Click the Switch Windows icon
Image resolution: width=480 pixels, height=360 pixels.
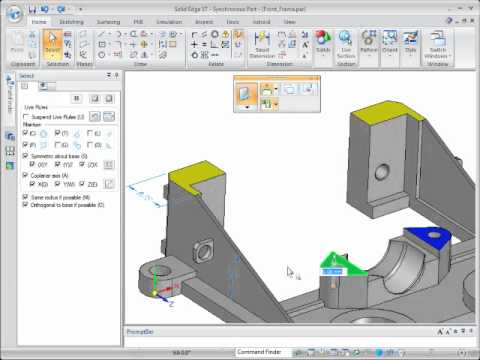pos(438,39)
